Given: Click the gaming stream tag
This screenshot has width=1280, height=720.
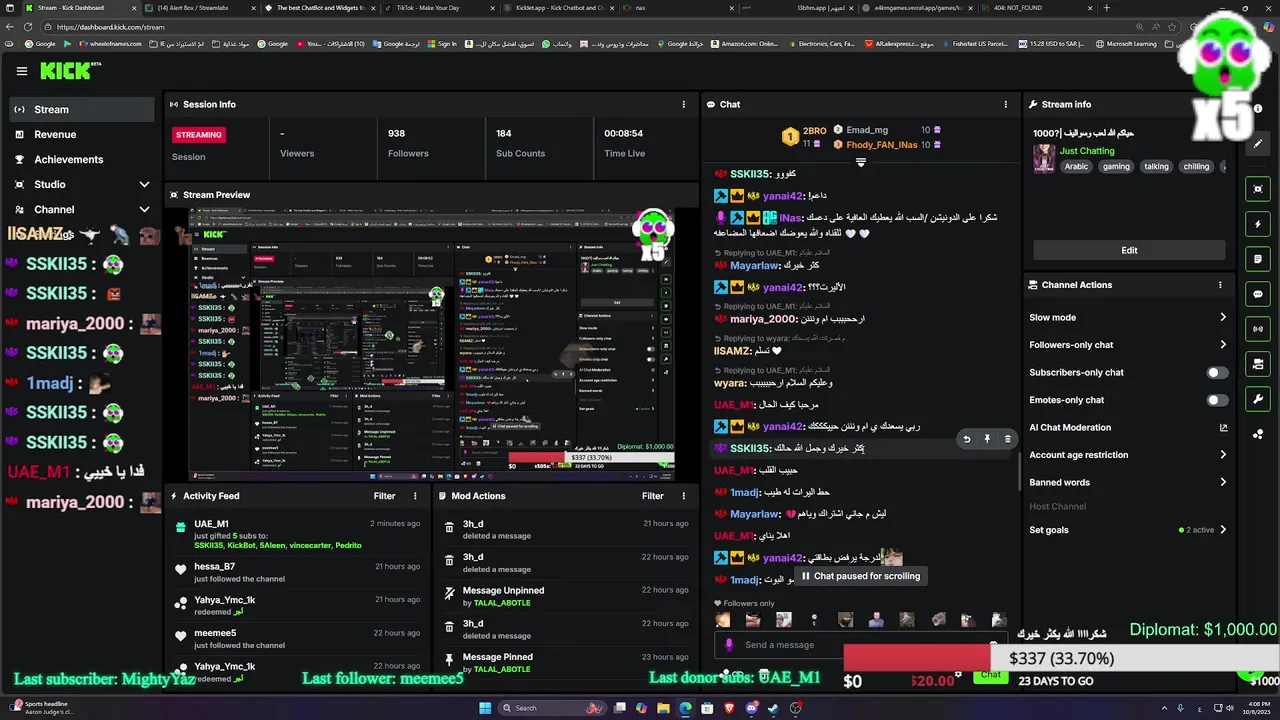Looking at the screenshot, I should [1116, 167].
